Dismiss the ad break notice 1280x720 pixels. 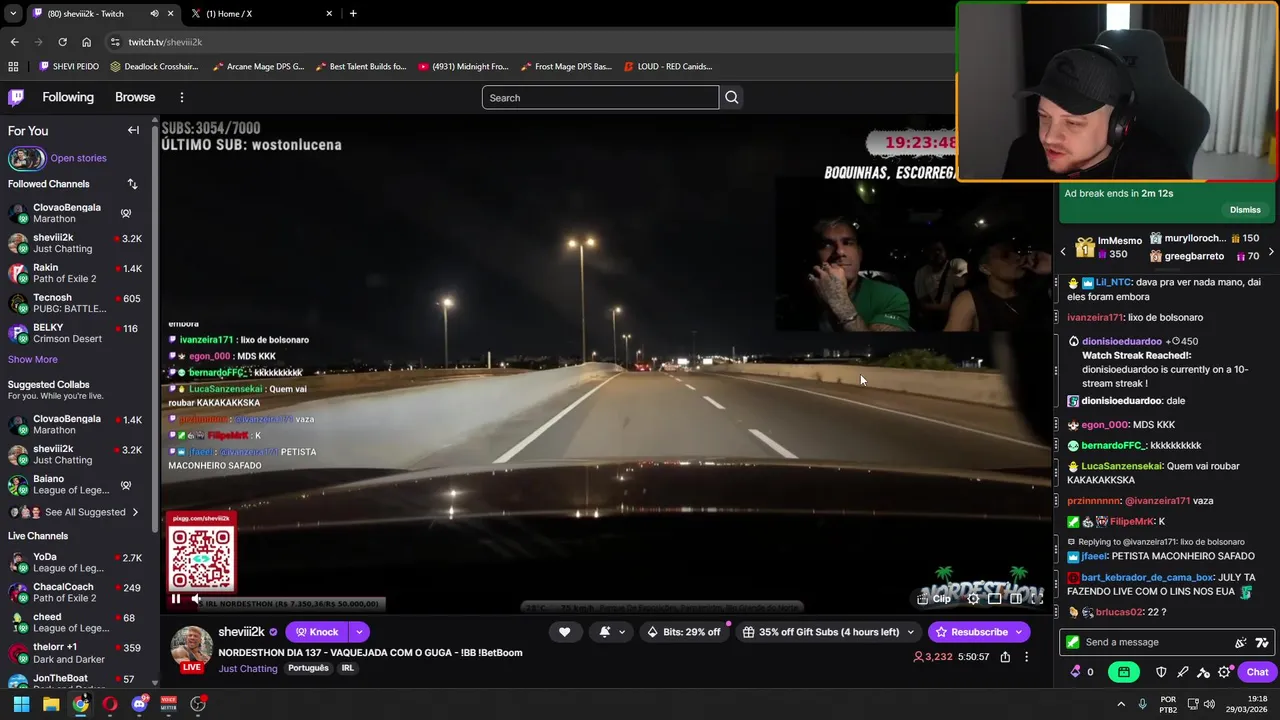(1245, 210)
